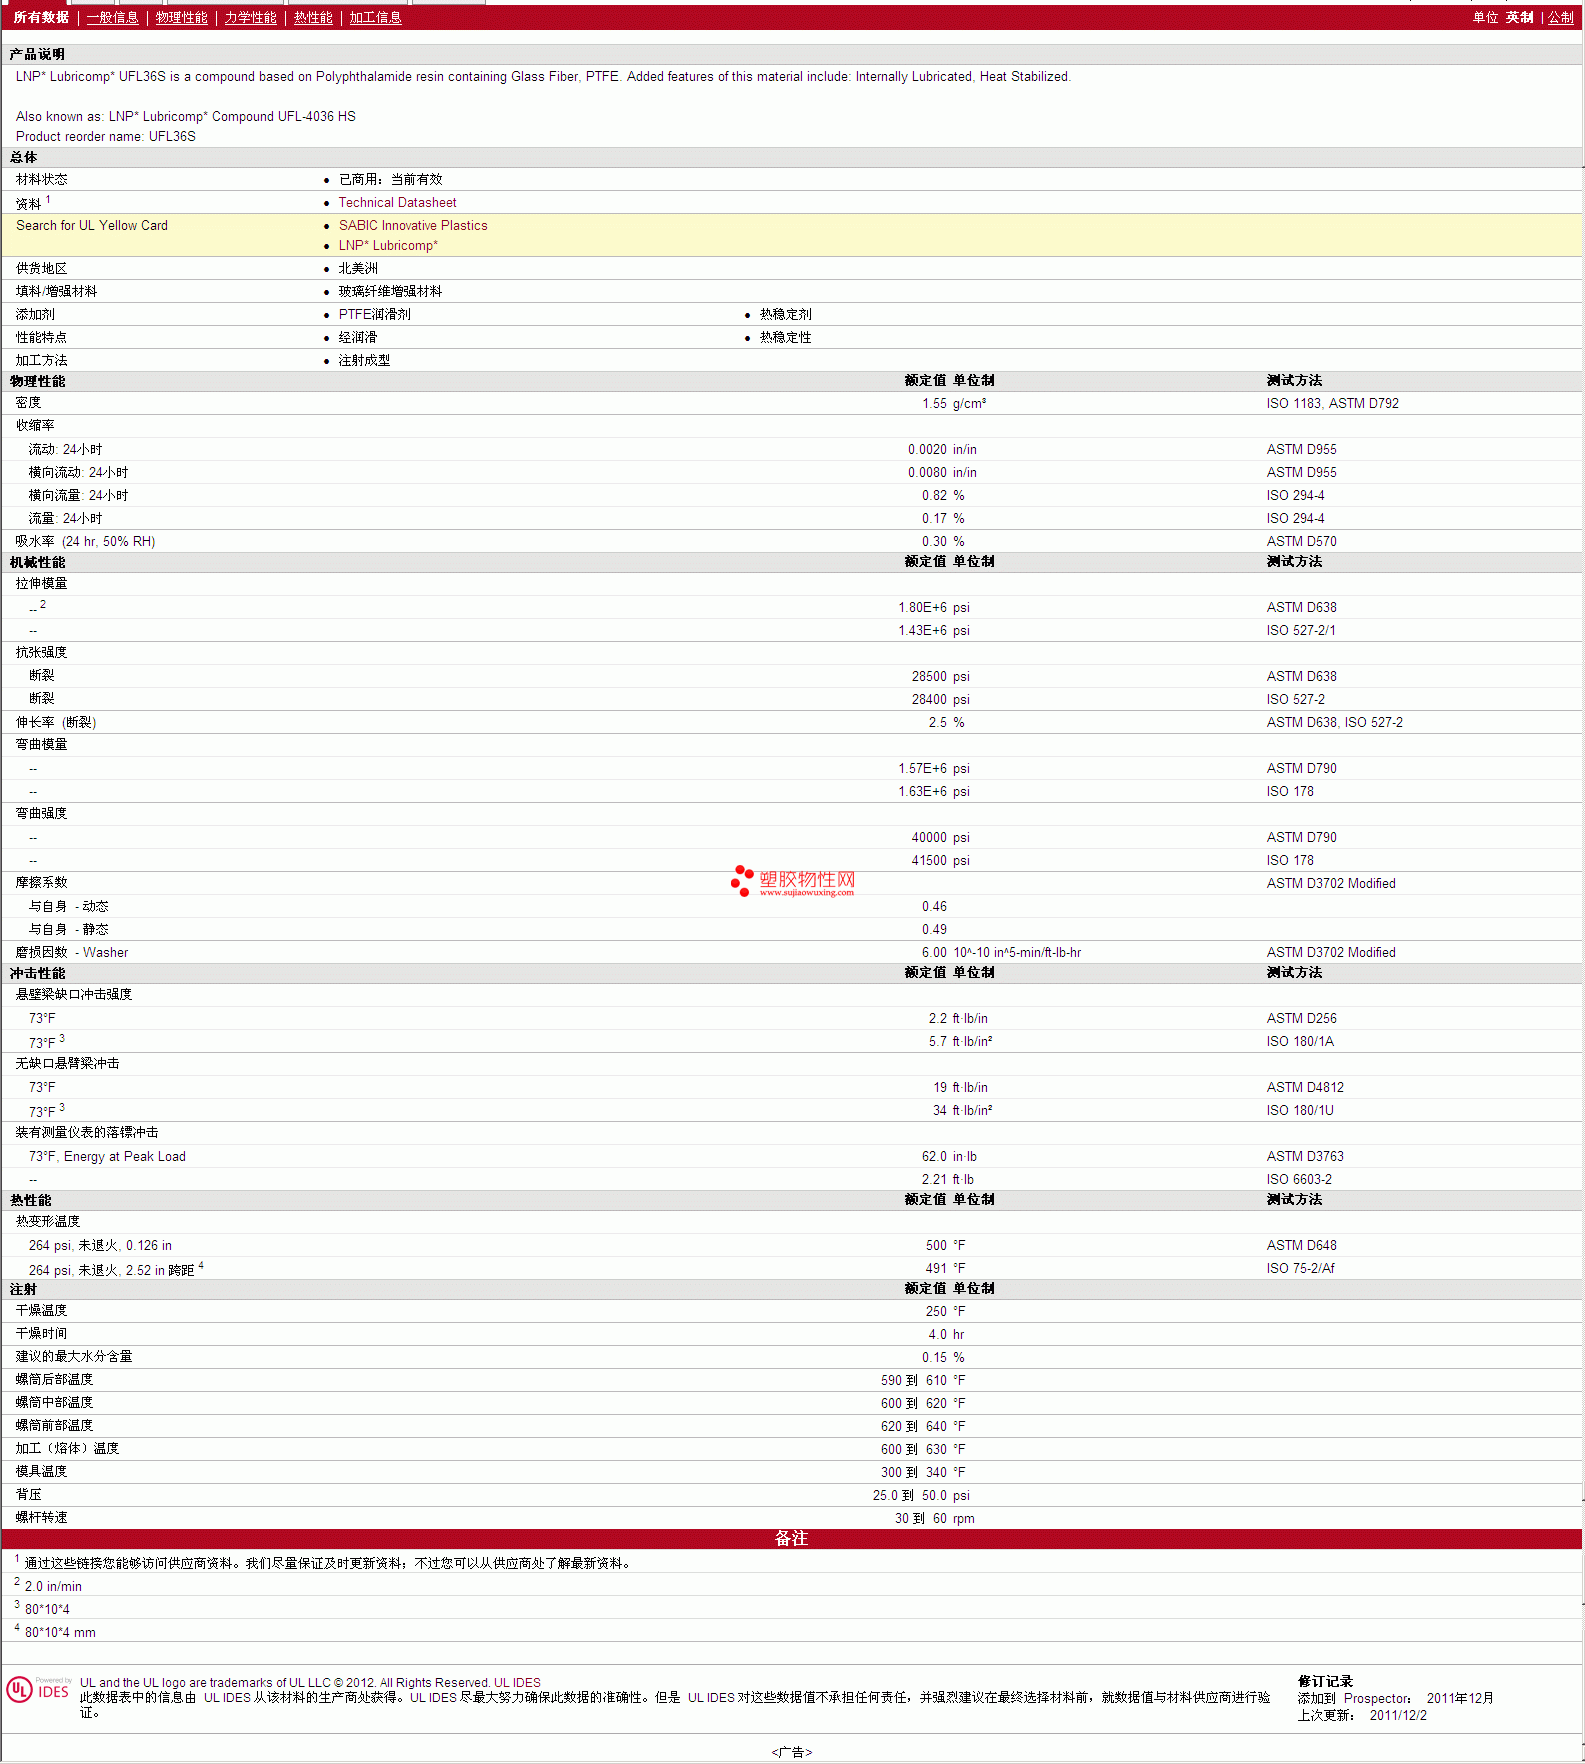
Task: Click the <广告> text at the page bottom
Action: coord(792,1752)
